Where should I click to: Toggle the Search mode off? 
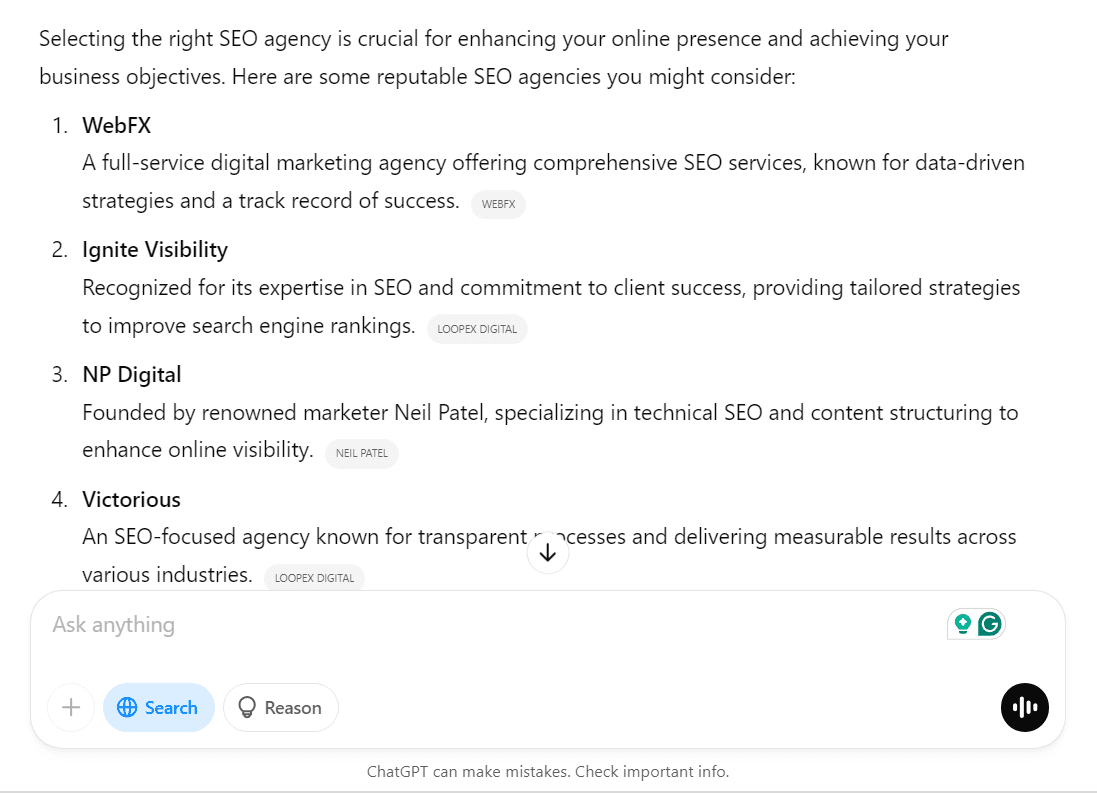(x=159, y=708)
